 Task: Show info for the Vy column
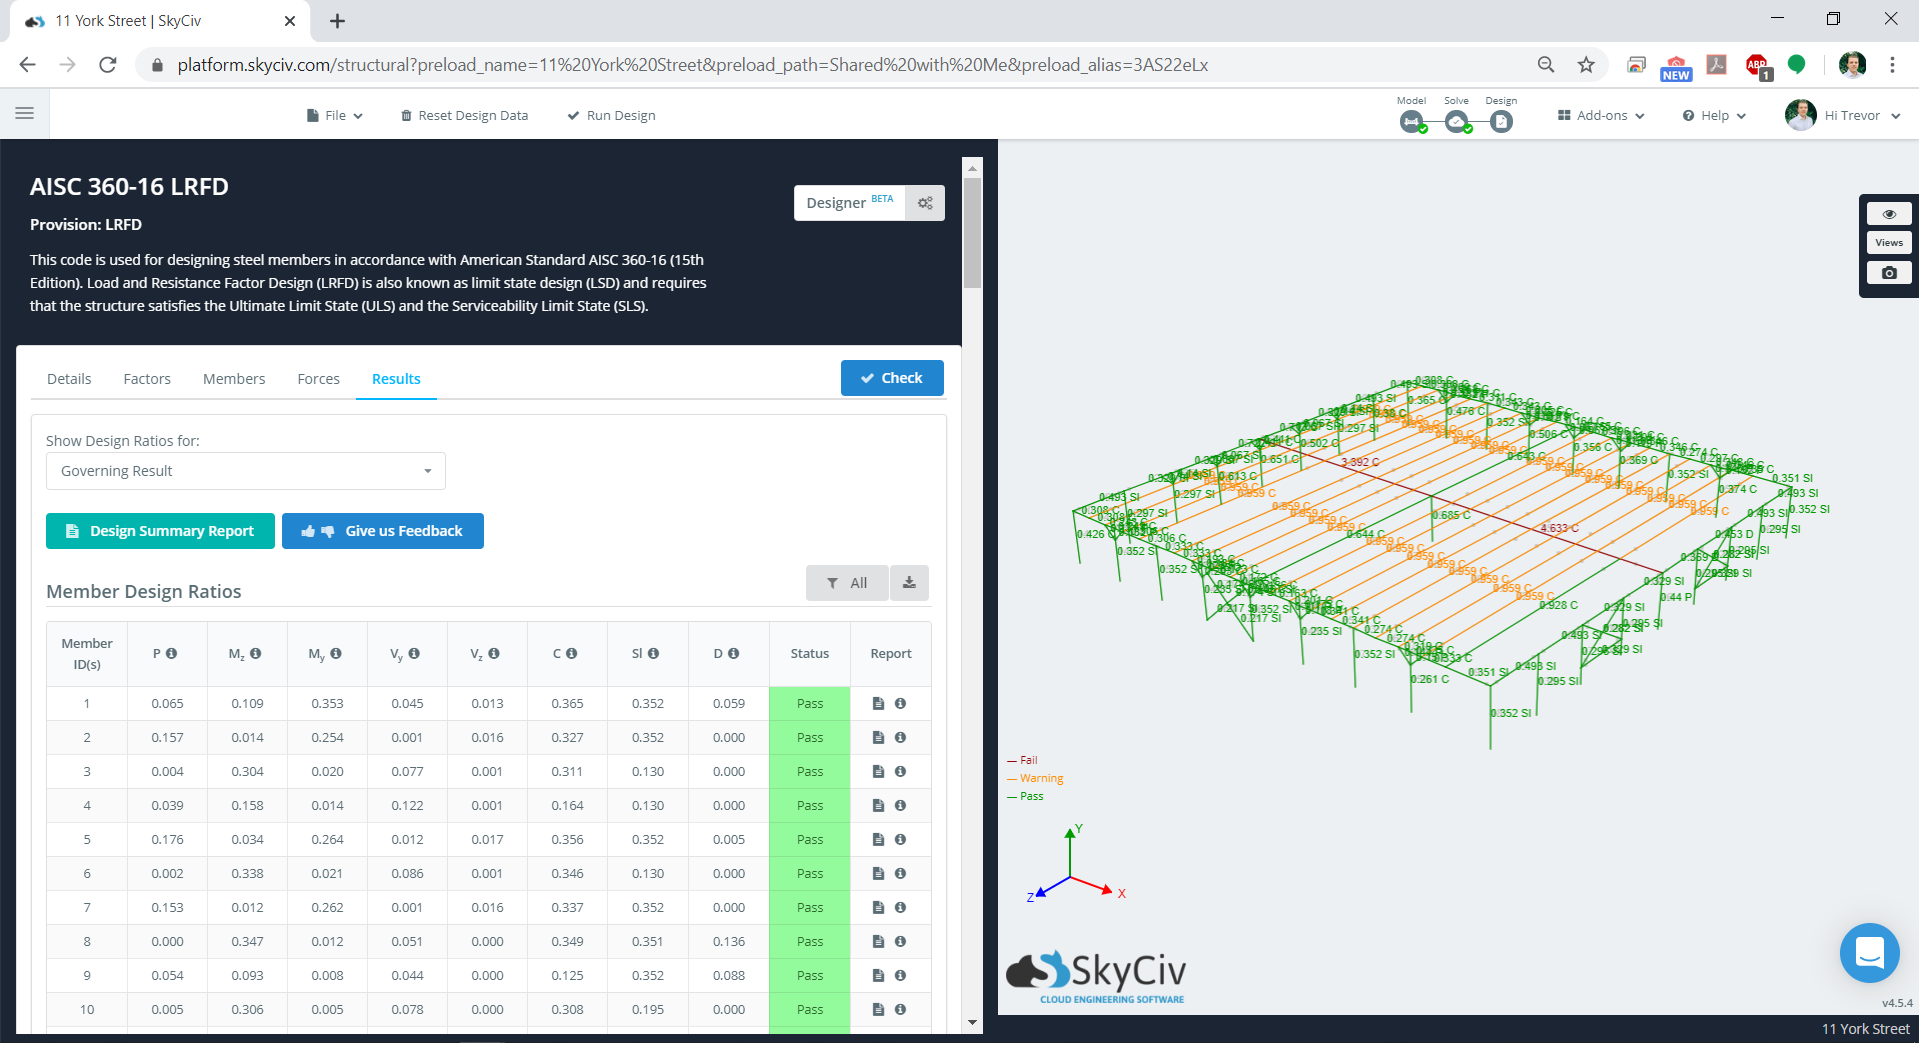click(x=414, y=653)
